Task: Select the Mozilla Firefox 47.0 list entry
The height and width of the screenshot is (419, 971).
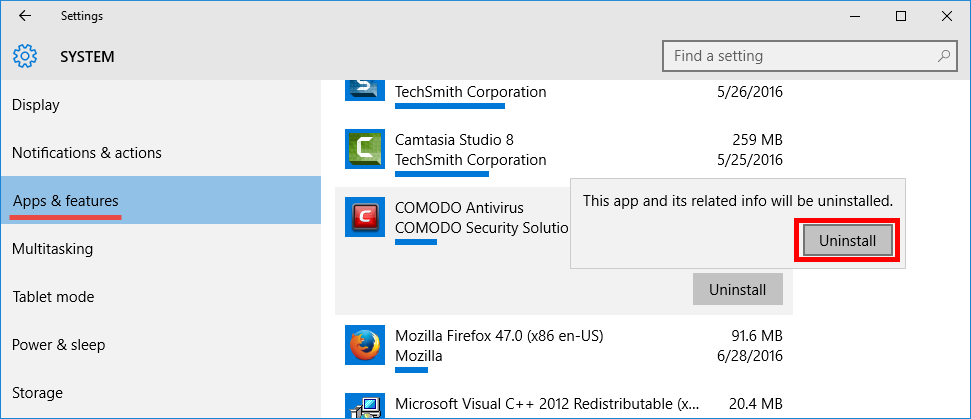Action: point(560,345)
